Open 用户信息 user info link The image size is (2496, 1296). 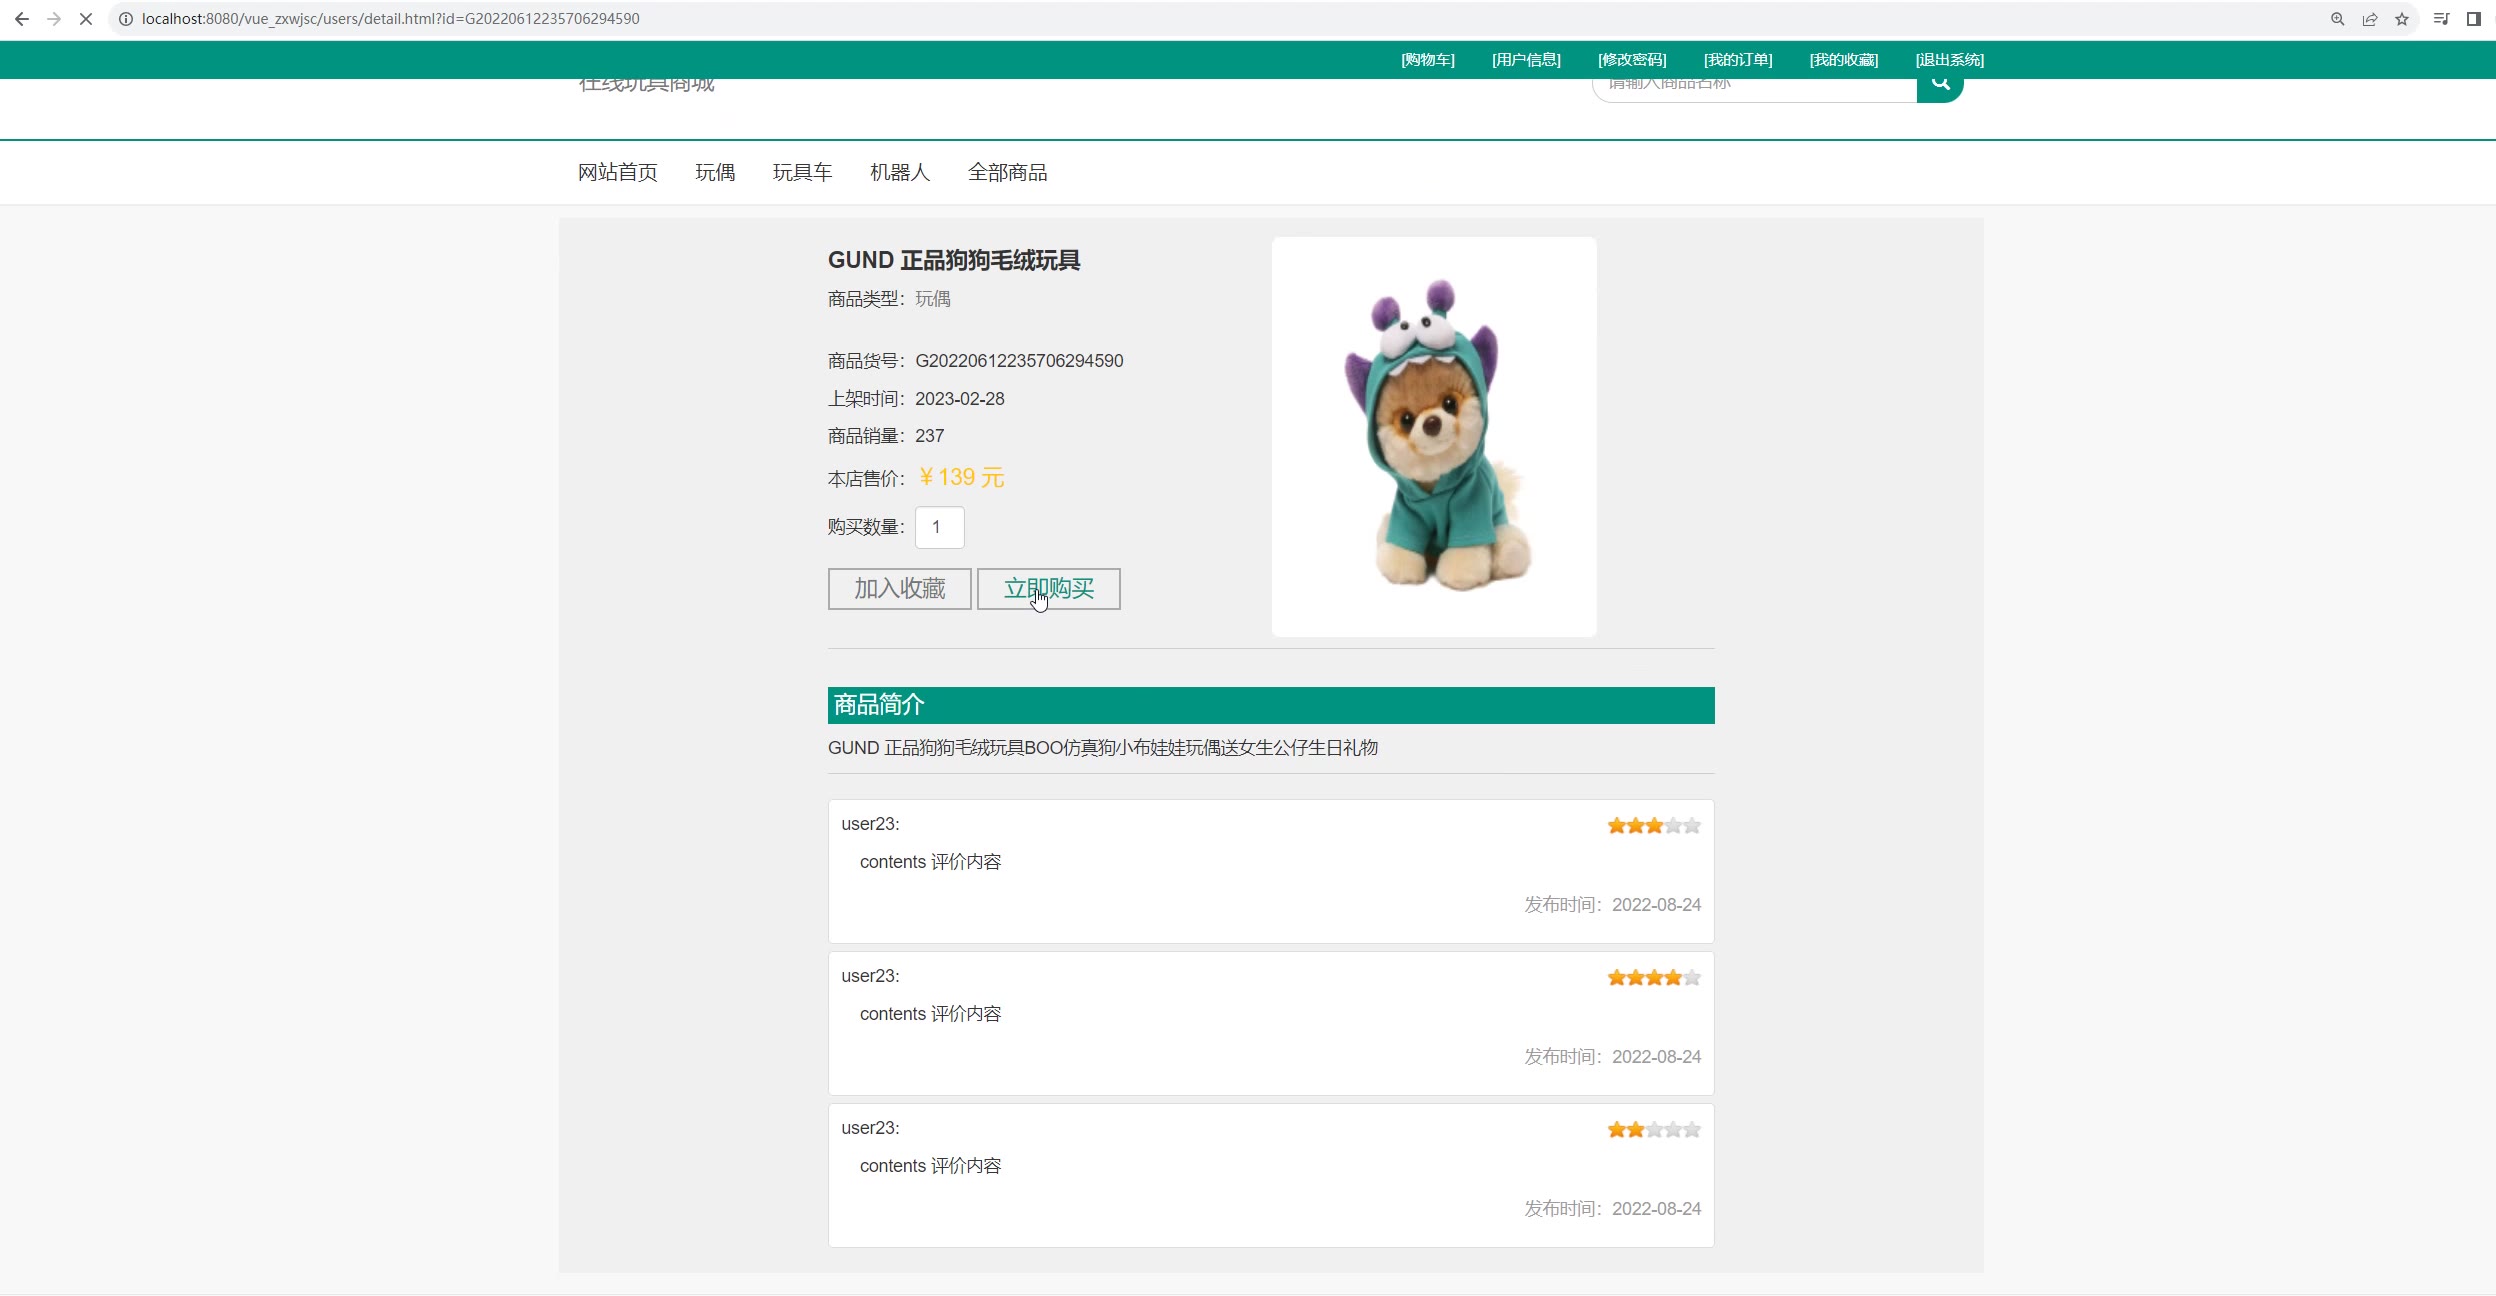pos(1526,60)
